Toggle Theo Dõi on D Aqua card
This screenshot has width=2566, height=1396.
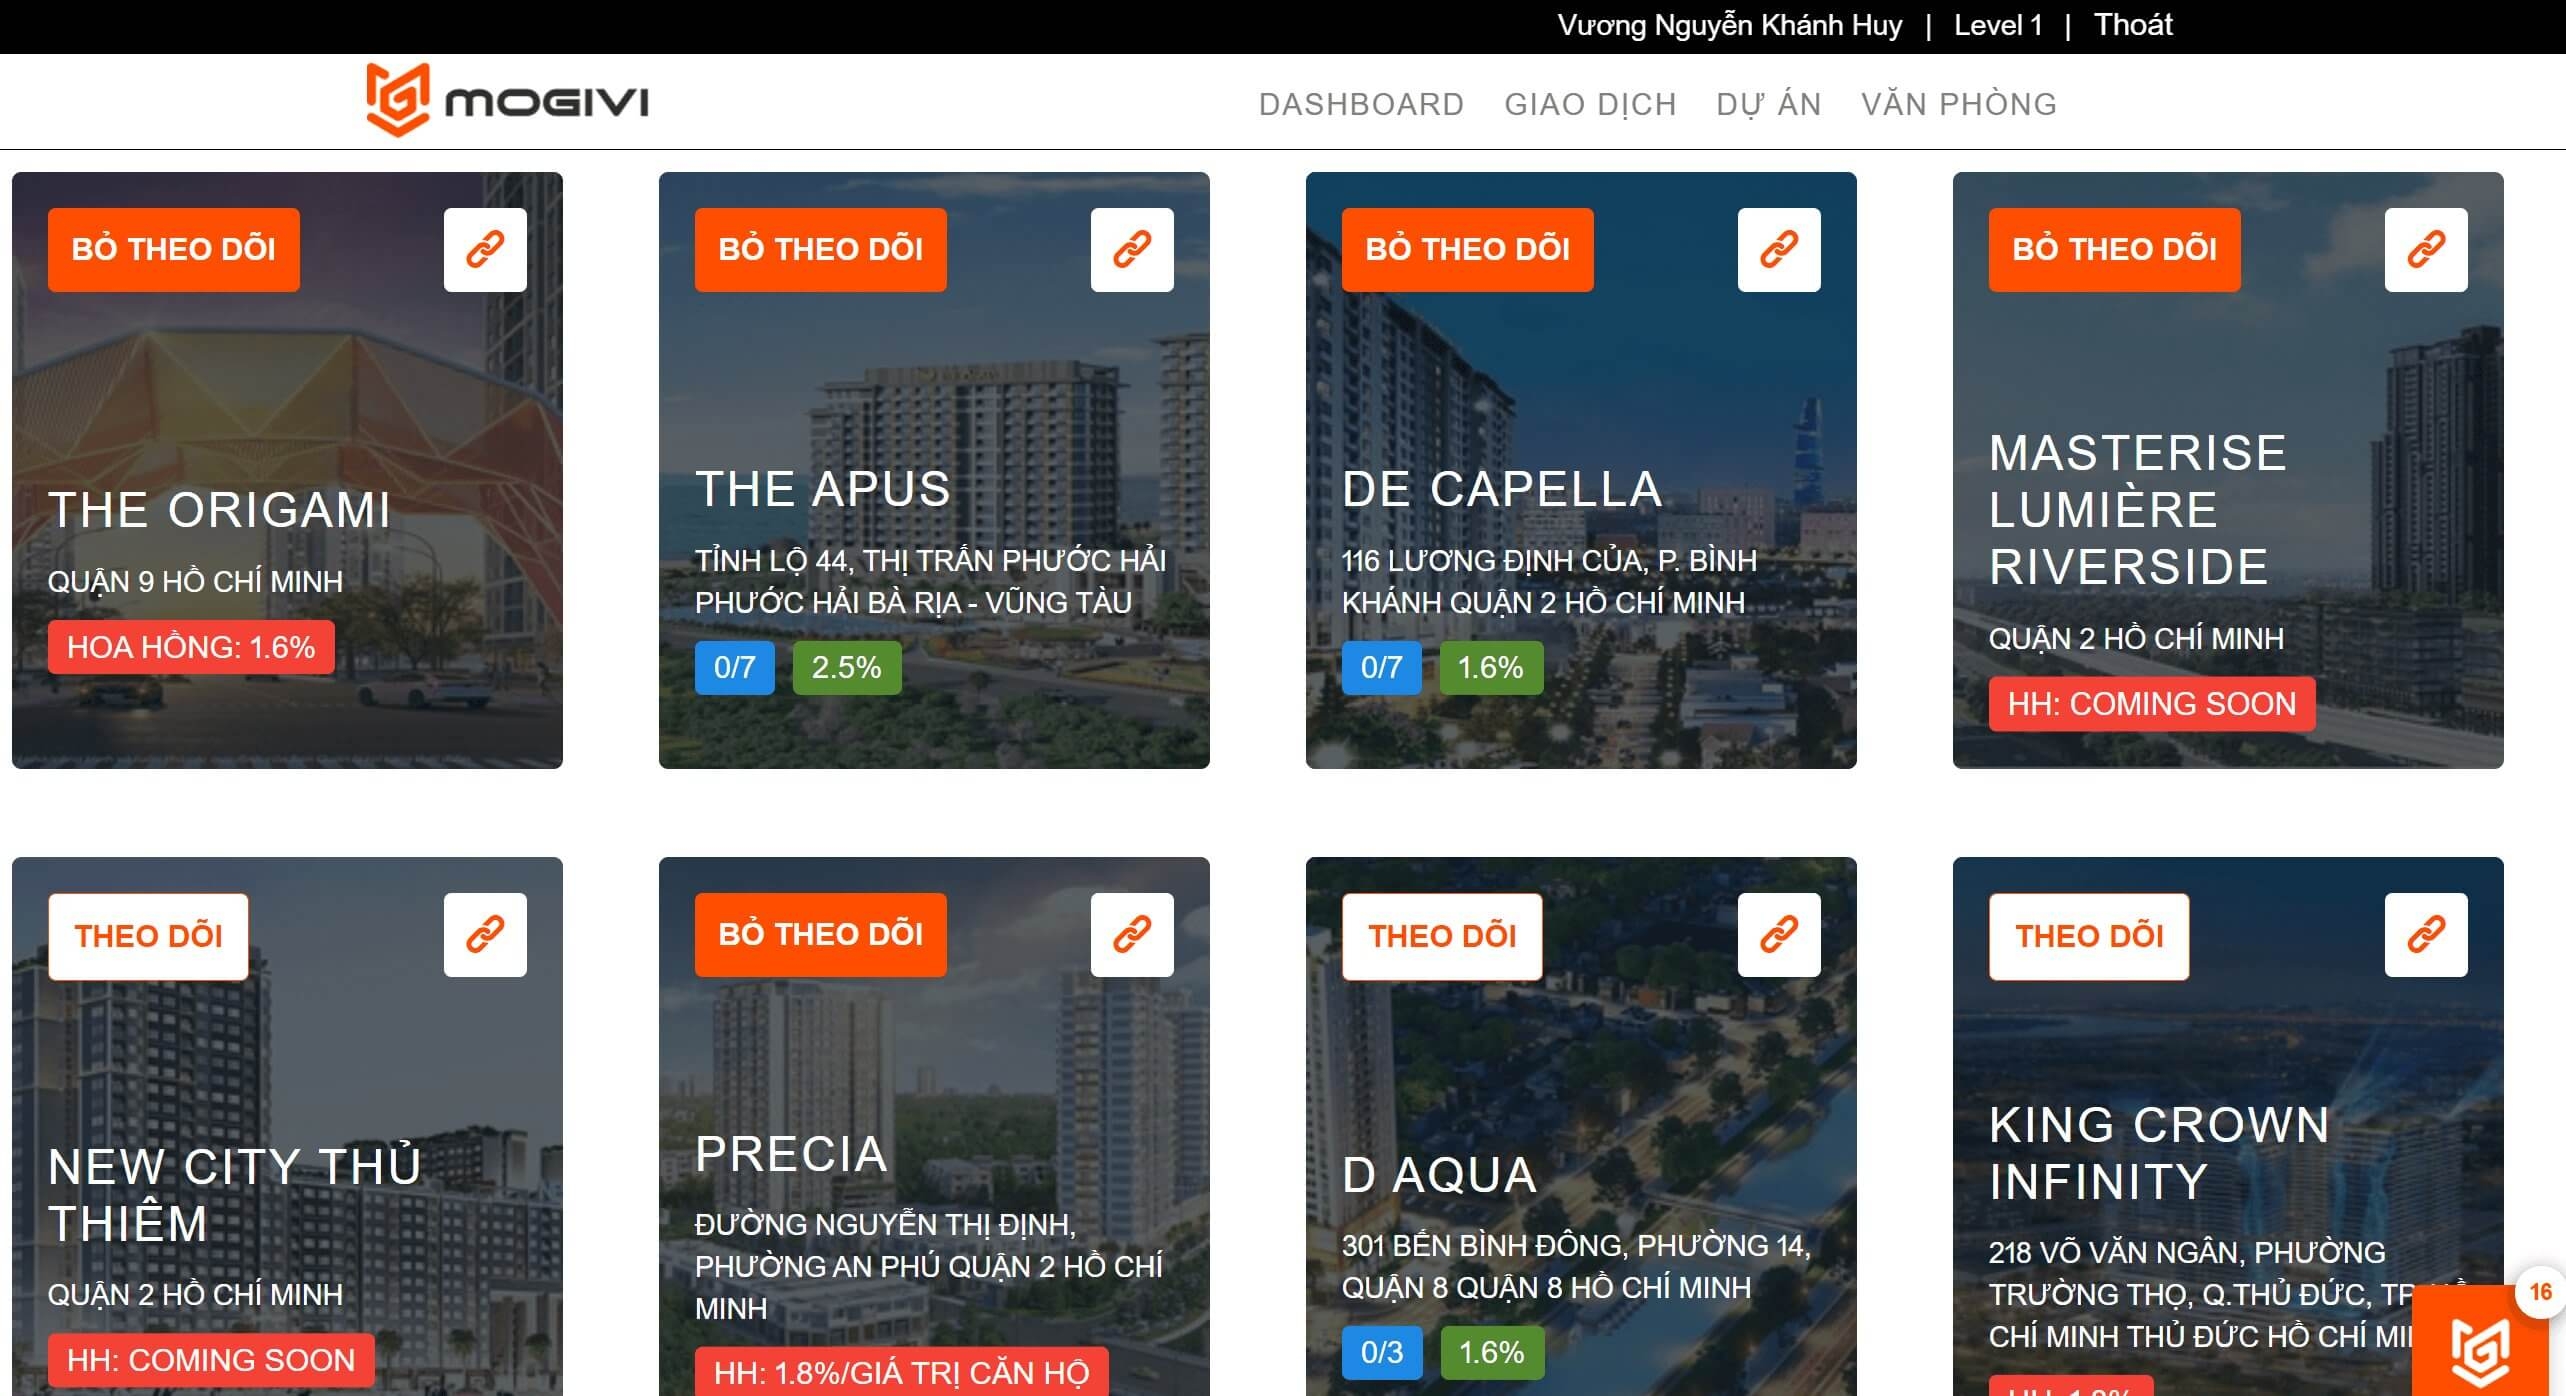1442,936
